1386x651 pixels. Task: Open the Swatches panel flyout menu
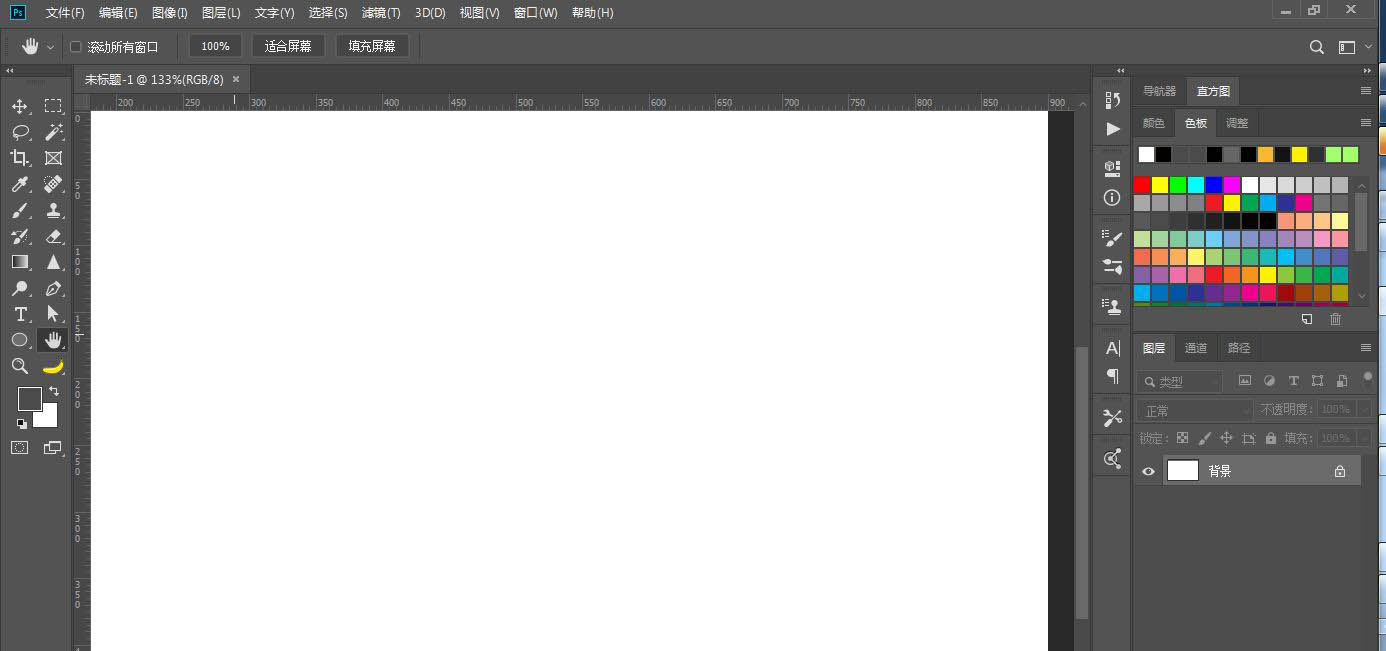(1366, 123)
